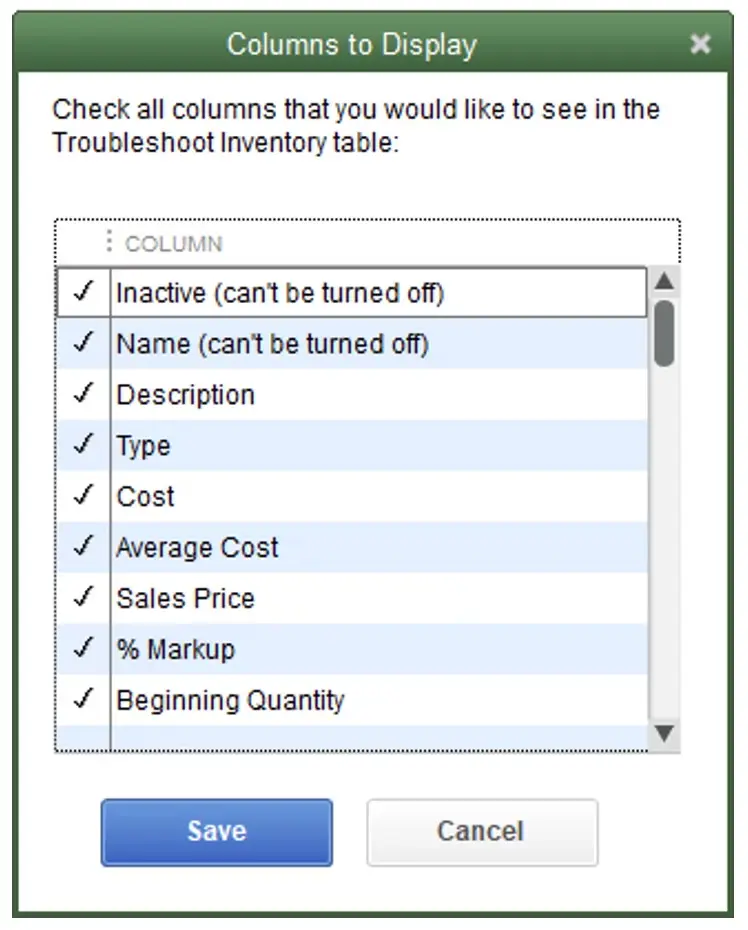Toggle the Type column checkmark
Screen dimensions: 748x930
pos(84,445)
